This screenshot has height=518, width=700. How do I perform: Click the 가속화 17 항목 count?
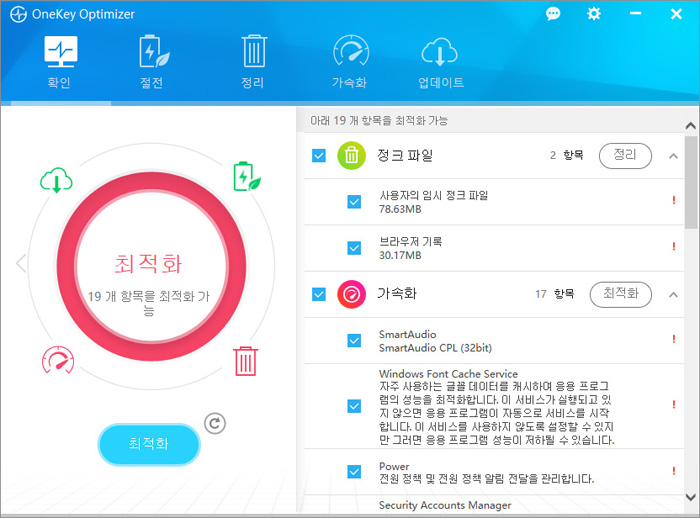point(554,293)
